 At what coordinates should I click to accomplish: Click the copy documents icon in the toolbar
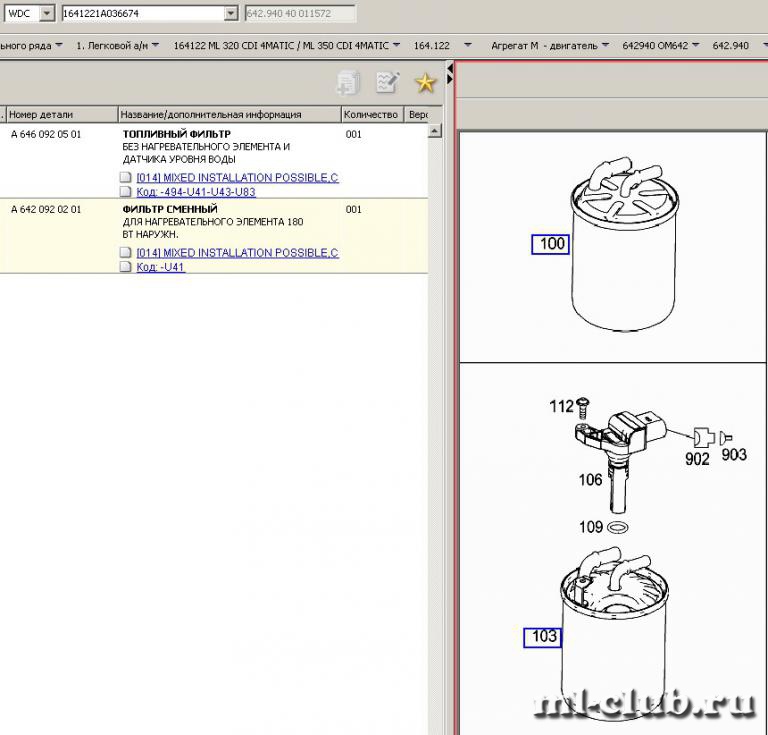click(348, 83)
